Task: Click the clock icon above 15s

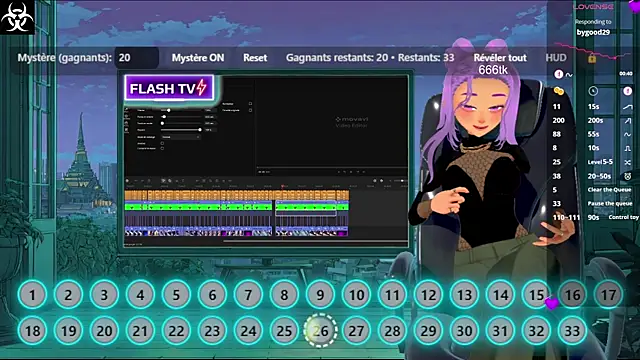Action: [593, 91]
